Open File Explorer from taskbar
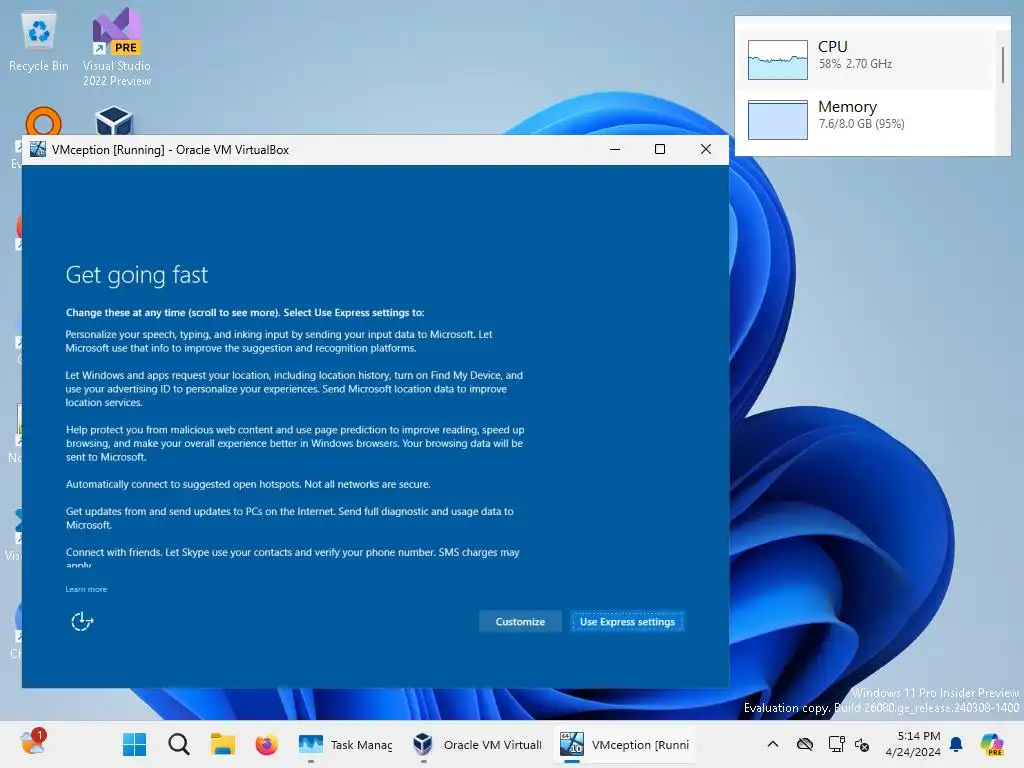Image resolution: width=1024 pixels, height=768 pixels. 222,744
